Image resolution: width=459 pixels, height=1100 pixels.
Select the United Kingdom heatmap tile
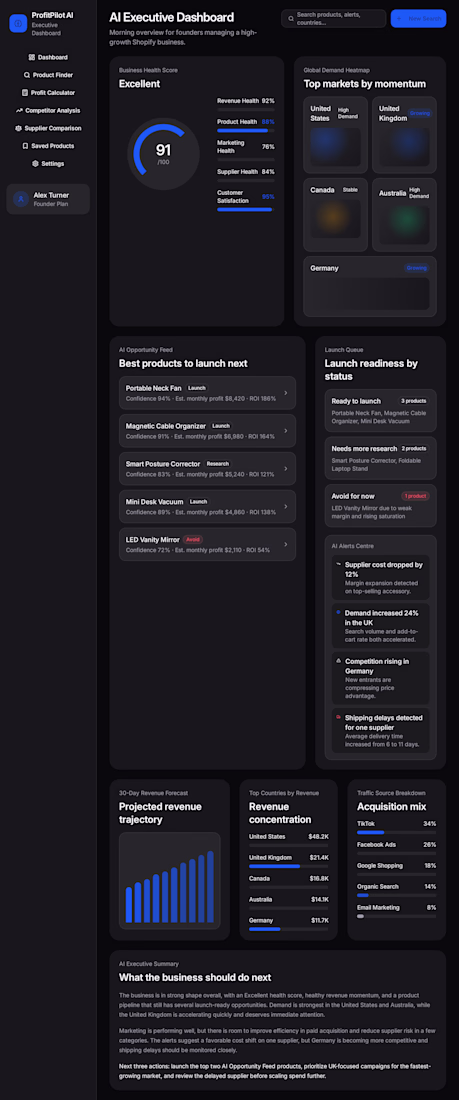click(x=404, y=135)
